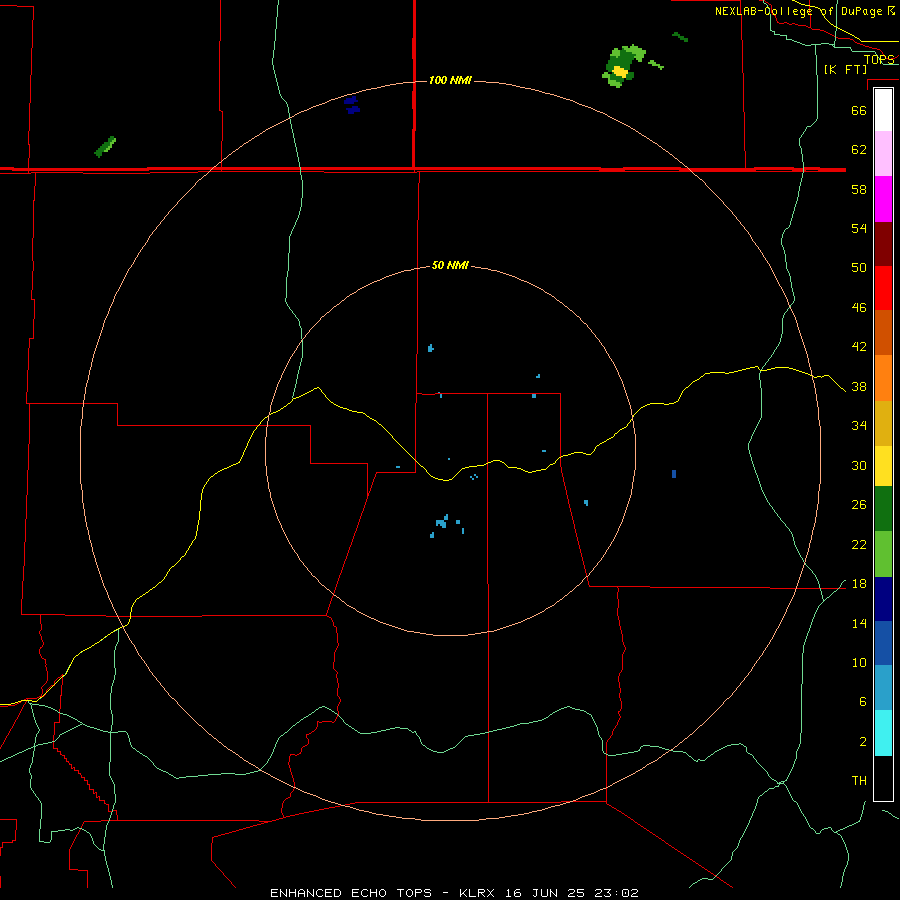Click the legend value '38'

[859, 386]
